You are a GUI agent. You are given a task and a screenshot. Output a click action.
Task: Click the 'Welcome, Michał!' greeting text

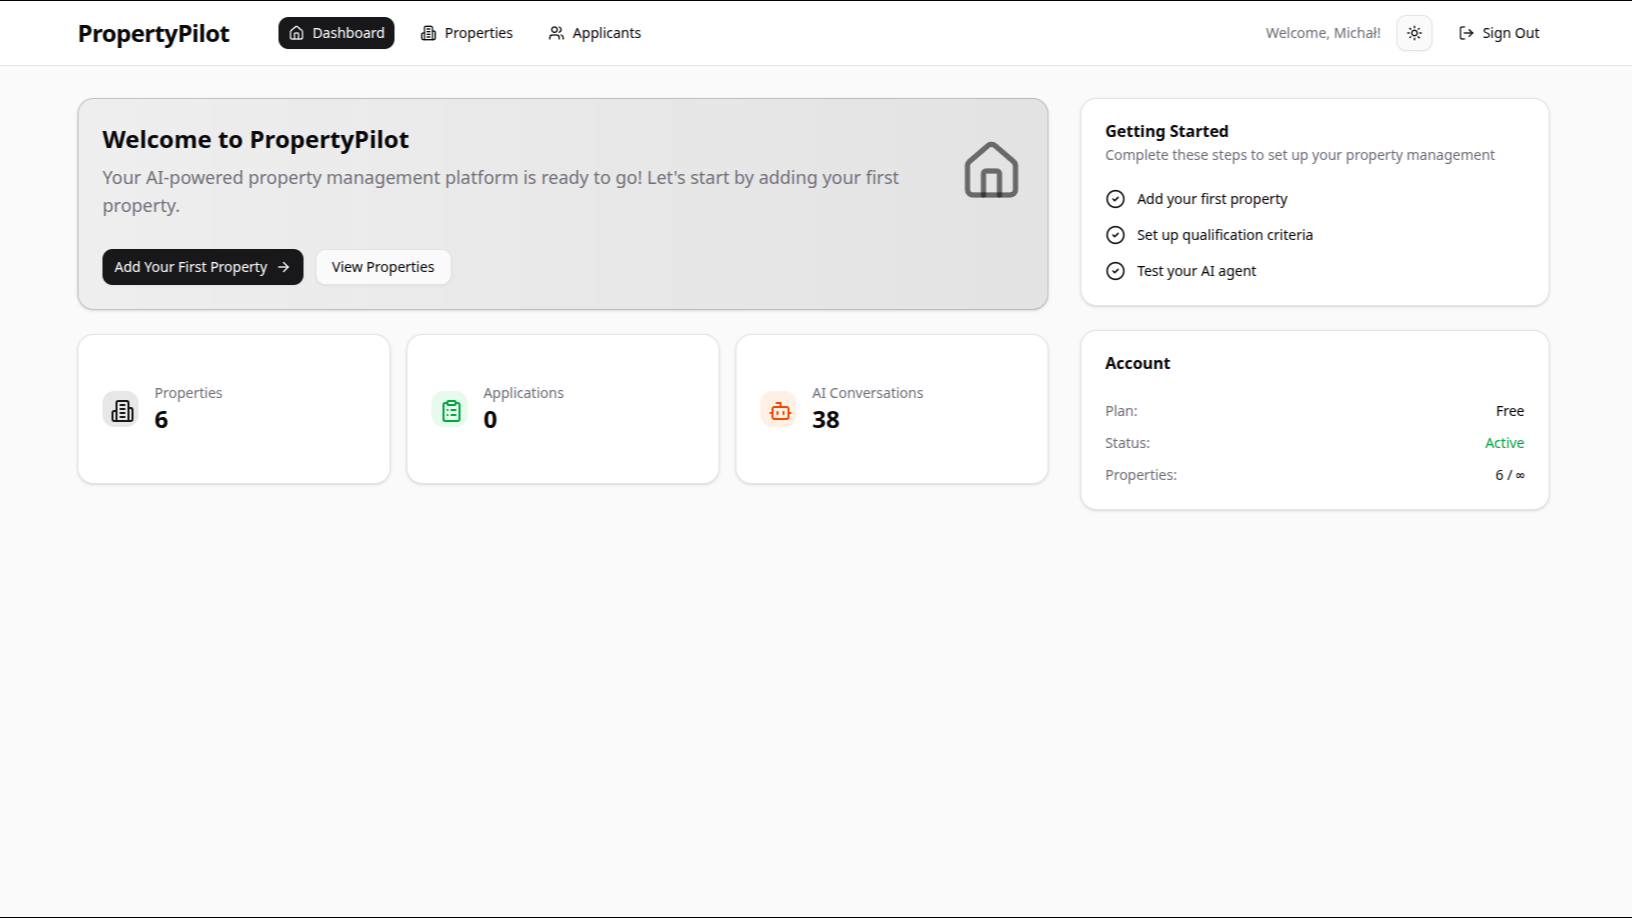point(1322,32)
